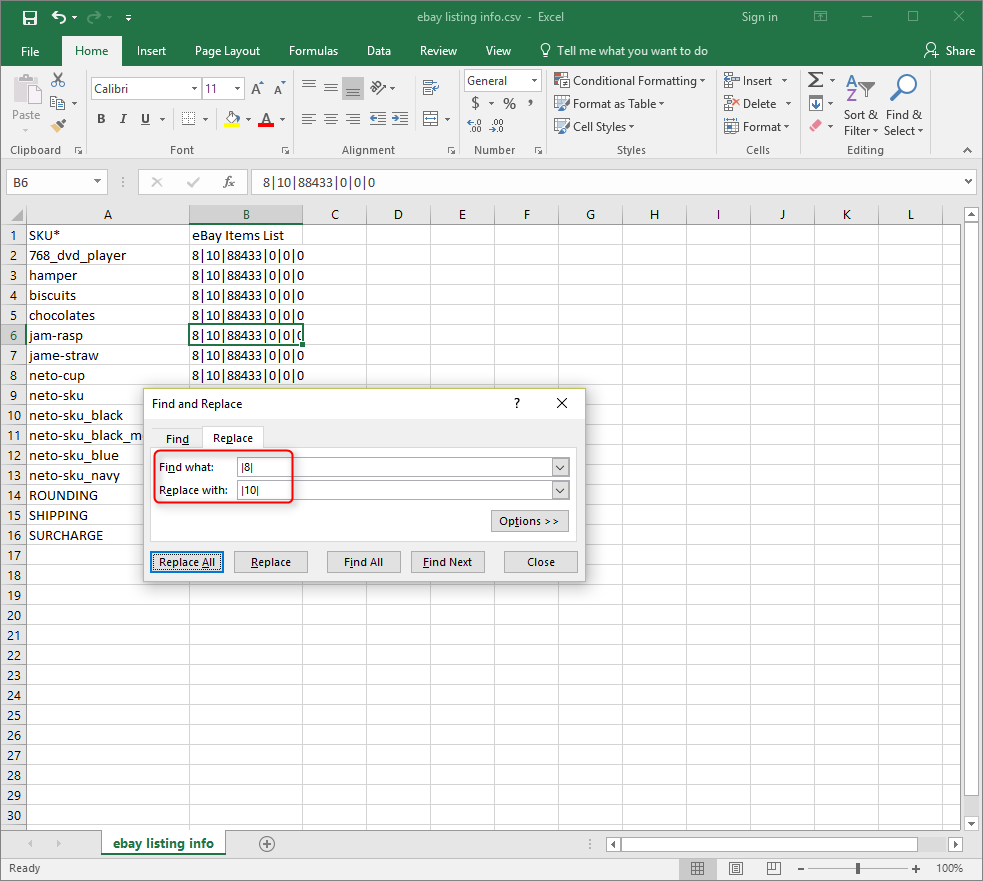The width and height of the screenshot is (983, 881).
Task: Toggle Wrap Text icon
Action: pos(431,87)
